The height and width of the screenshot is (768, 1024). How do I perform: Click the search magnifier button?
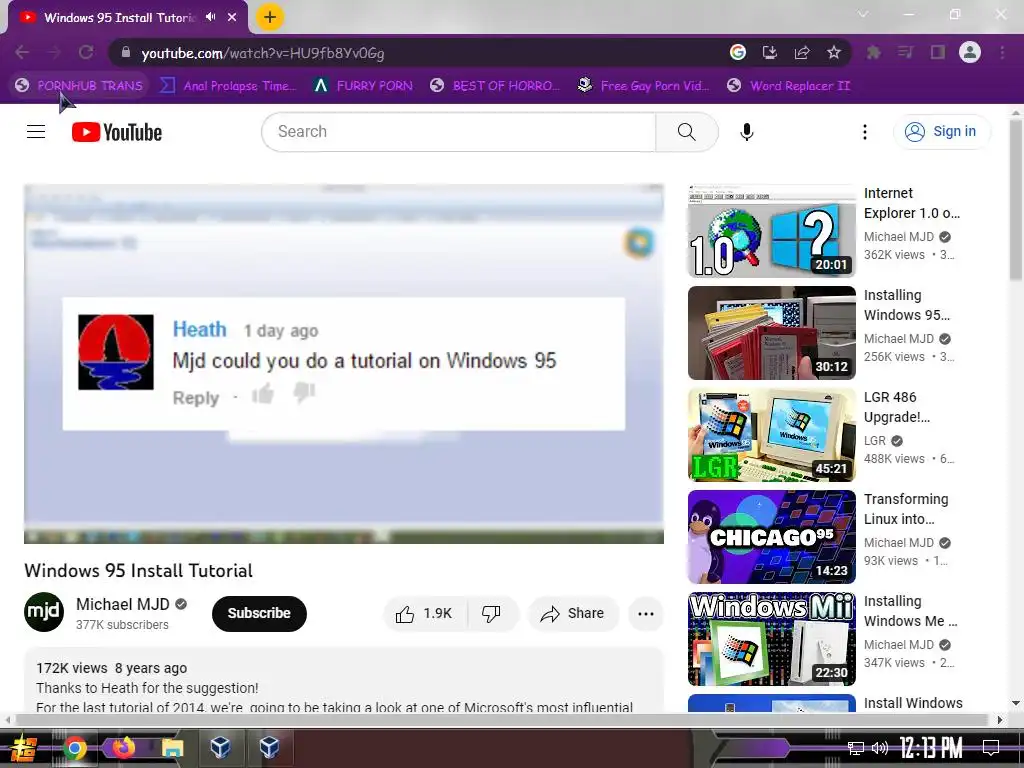click(x=686, y=132)
